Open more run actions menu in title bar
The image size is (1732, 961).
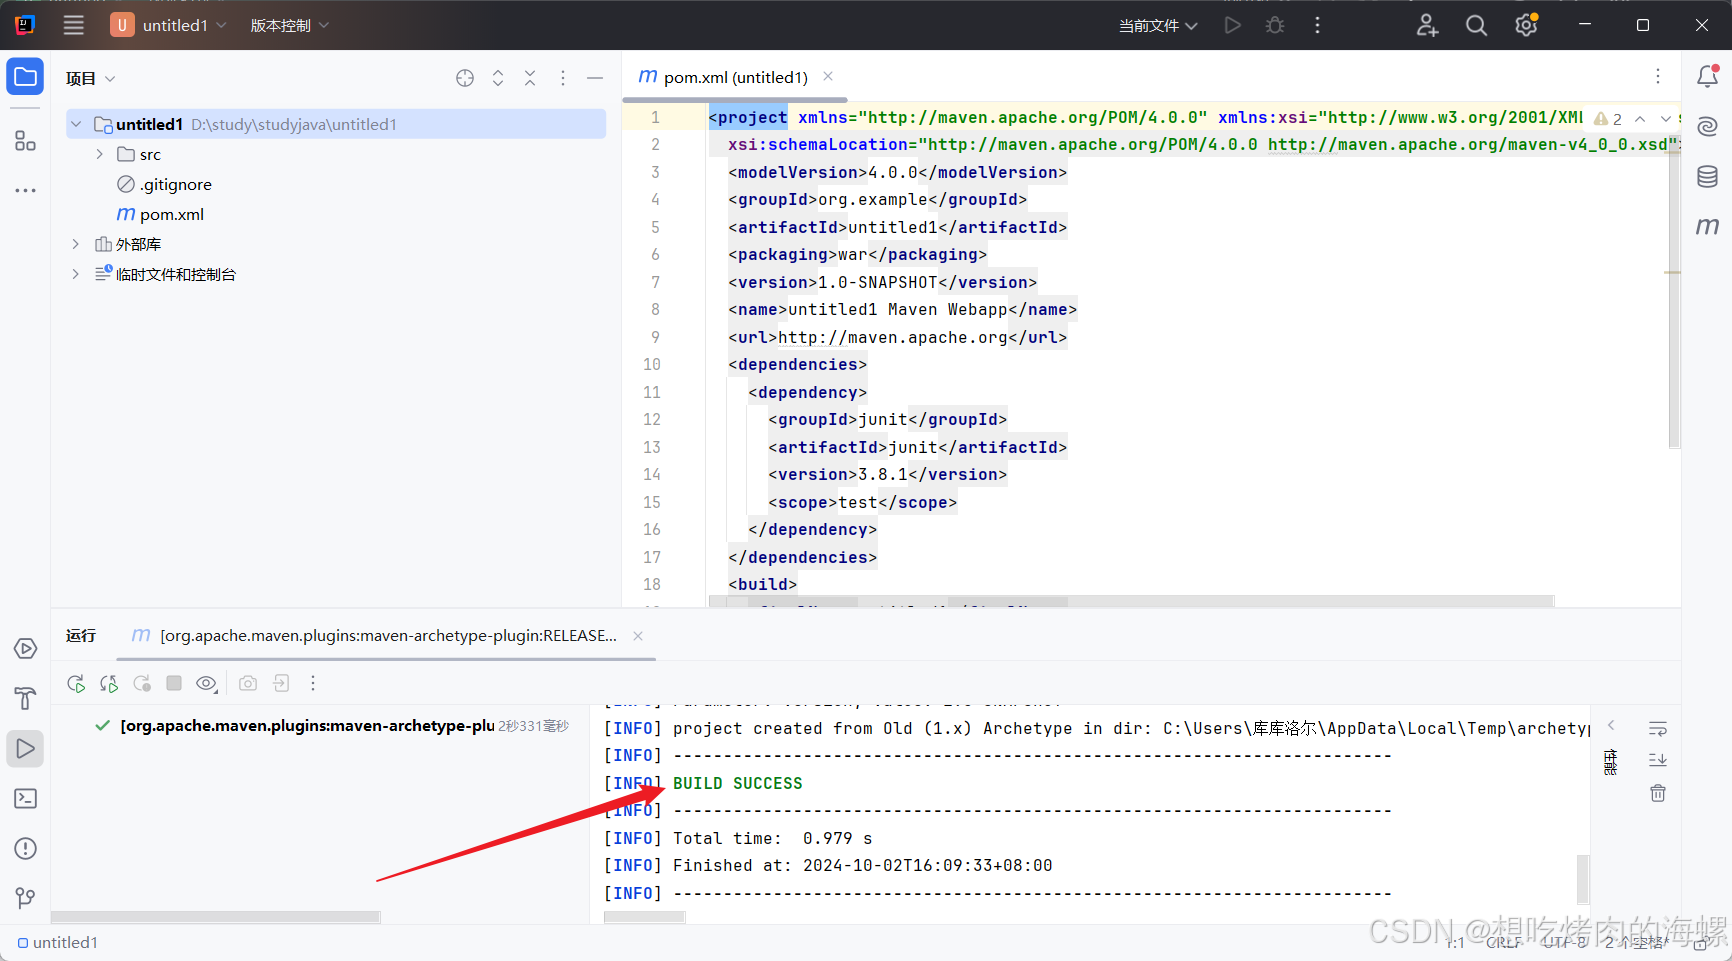point(1317,25)
